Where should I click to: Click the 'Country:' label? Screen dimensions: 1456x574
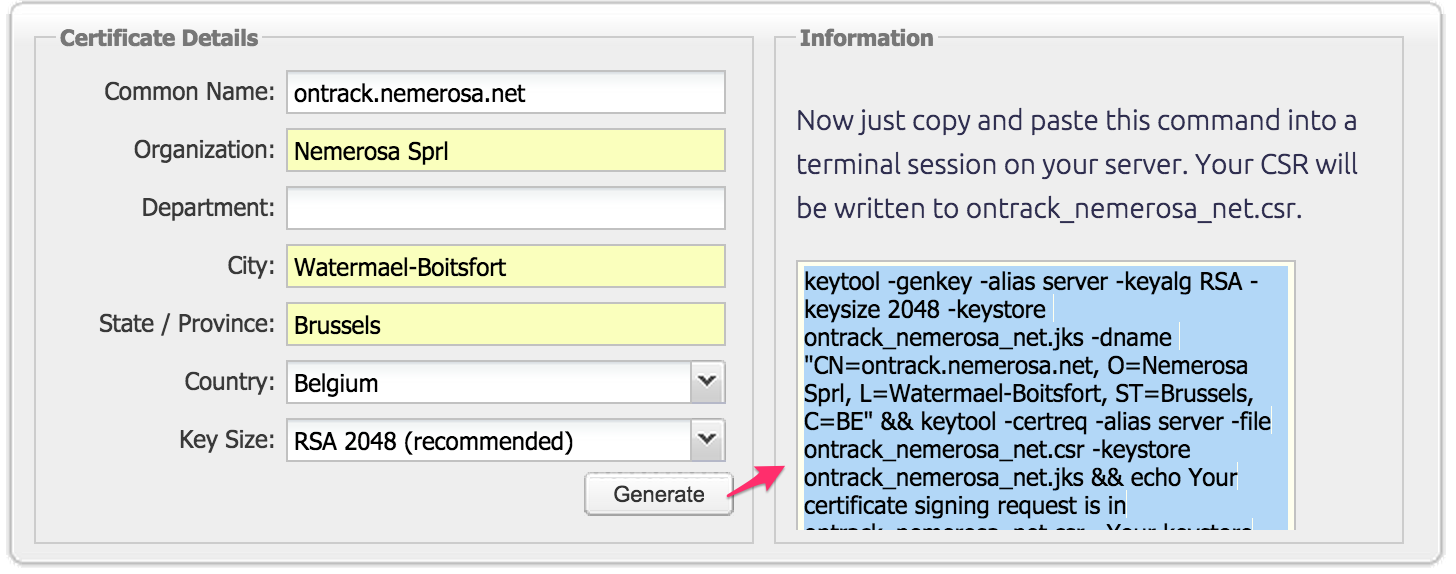point(229,382)
